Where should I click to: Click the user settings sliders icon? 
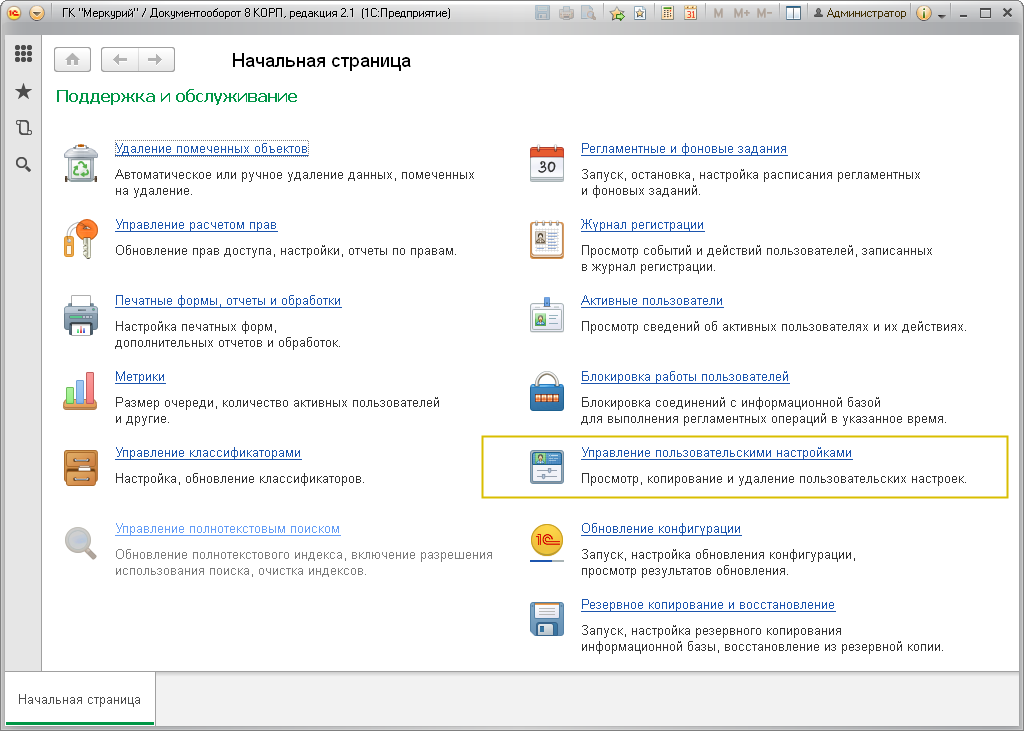coord(547,467)
